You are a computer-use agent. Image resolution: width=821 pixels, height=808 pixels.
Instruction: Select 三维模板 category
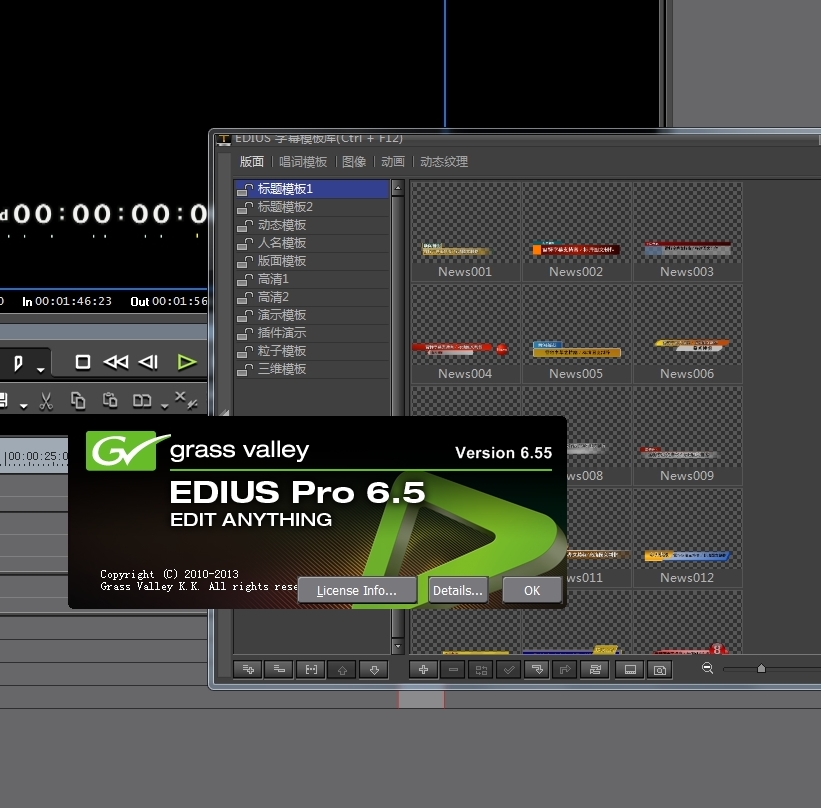coord(312,369)
